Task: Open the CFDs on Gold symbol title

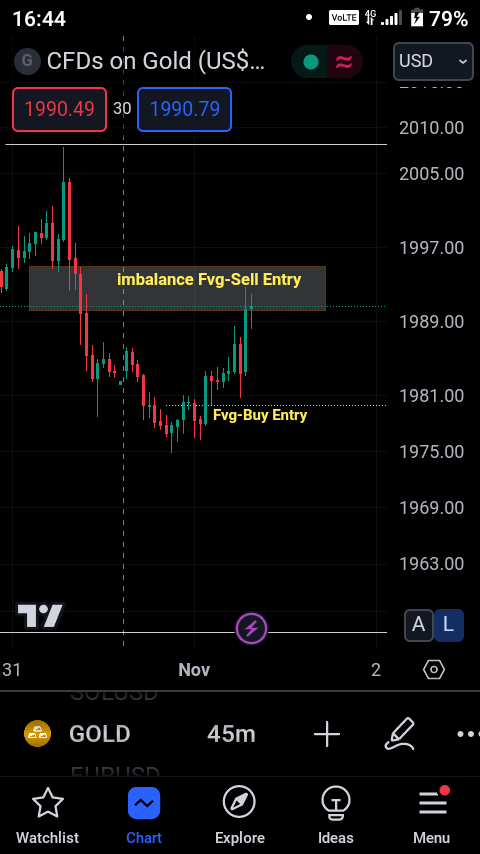Action: click(156, 62)
